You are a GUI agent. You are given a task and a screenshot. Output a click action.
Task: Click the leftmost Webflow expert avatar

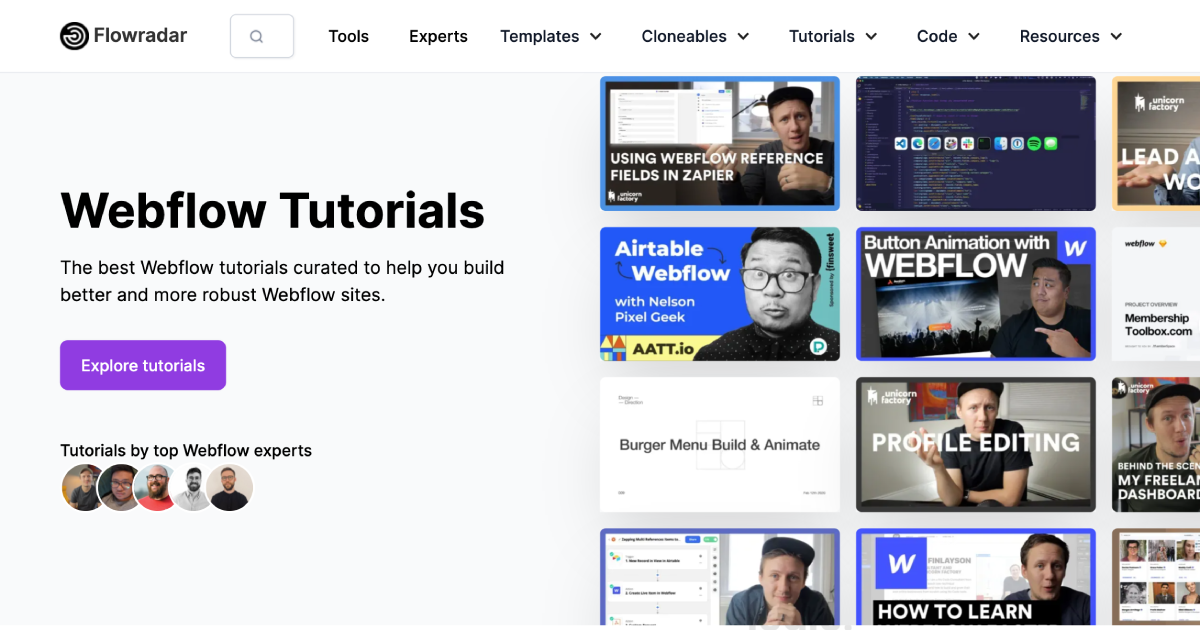84,487
